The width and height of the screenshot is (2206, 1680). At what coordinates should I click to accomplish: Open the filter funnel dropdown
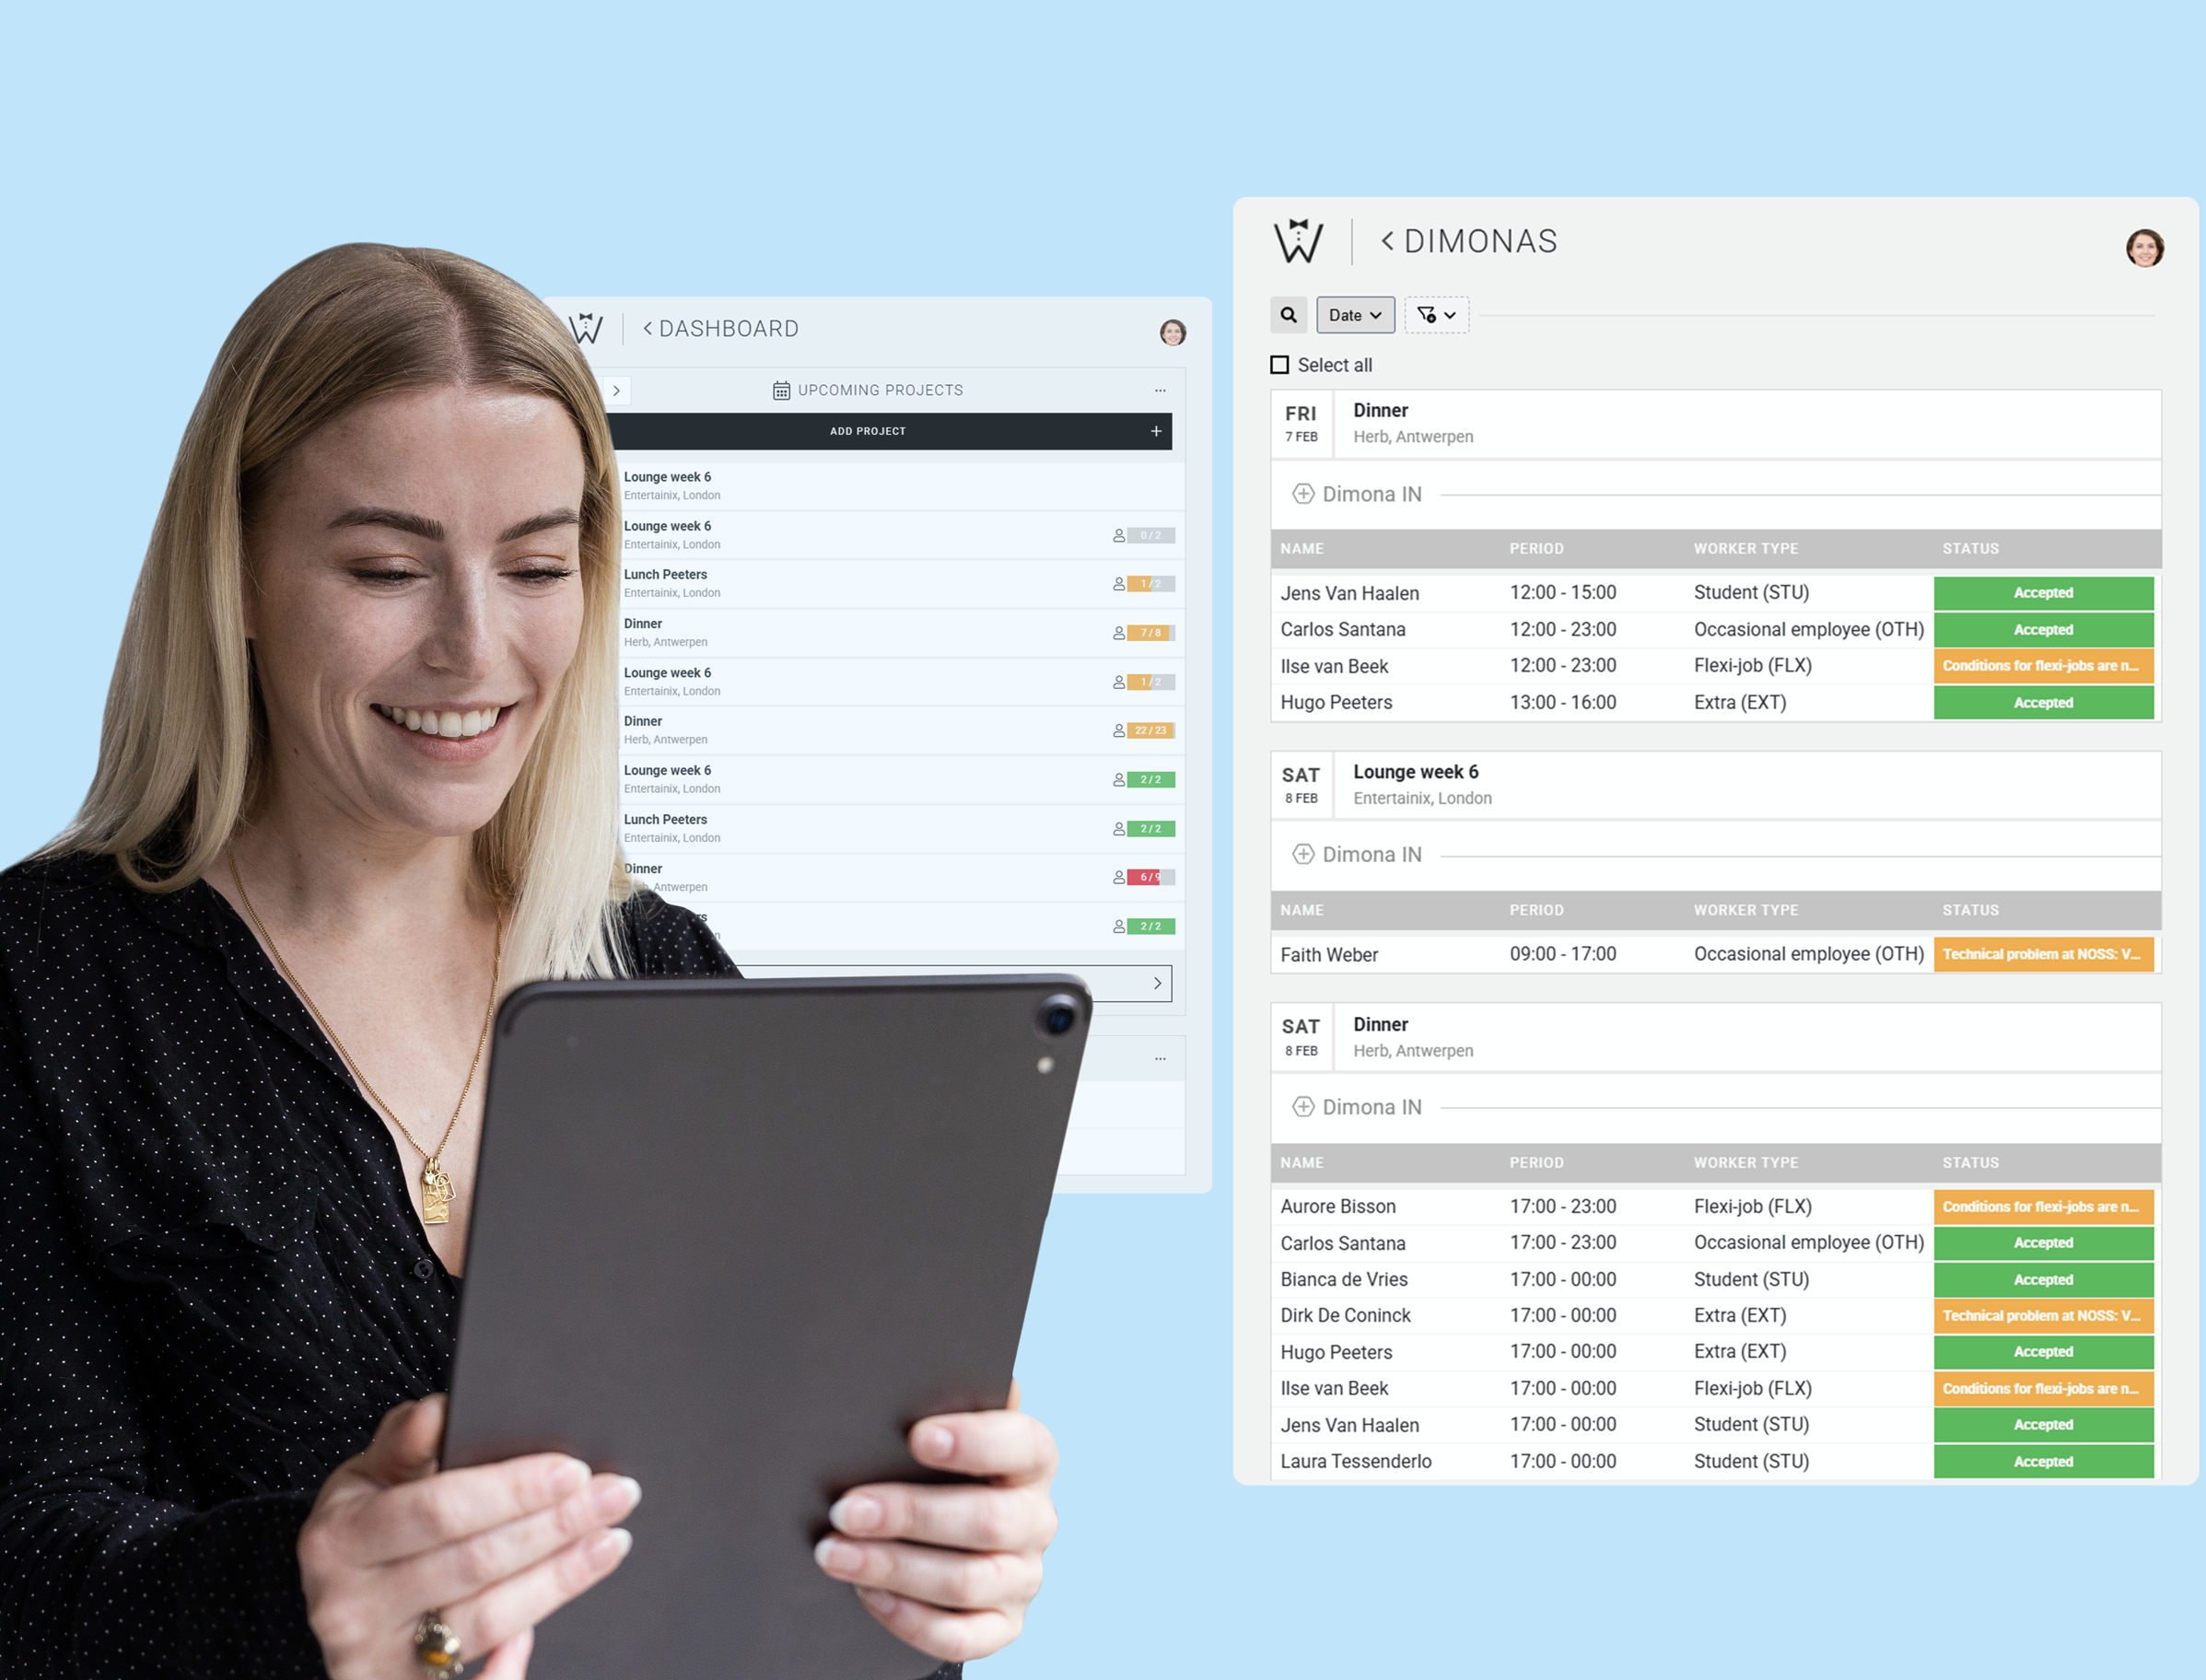tap(1436, 315)
